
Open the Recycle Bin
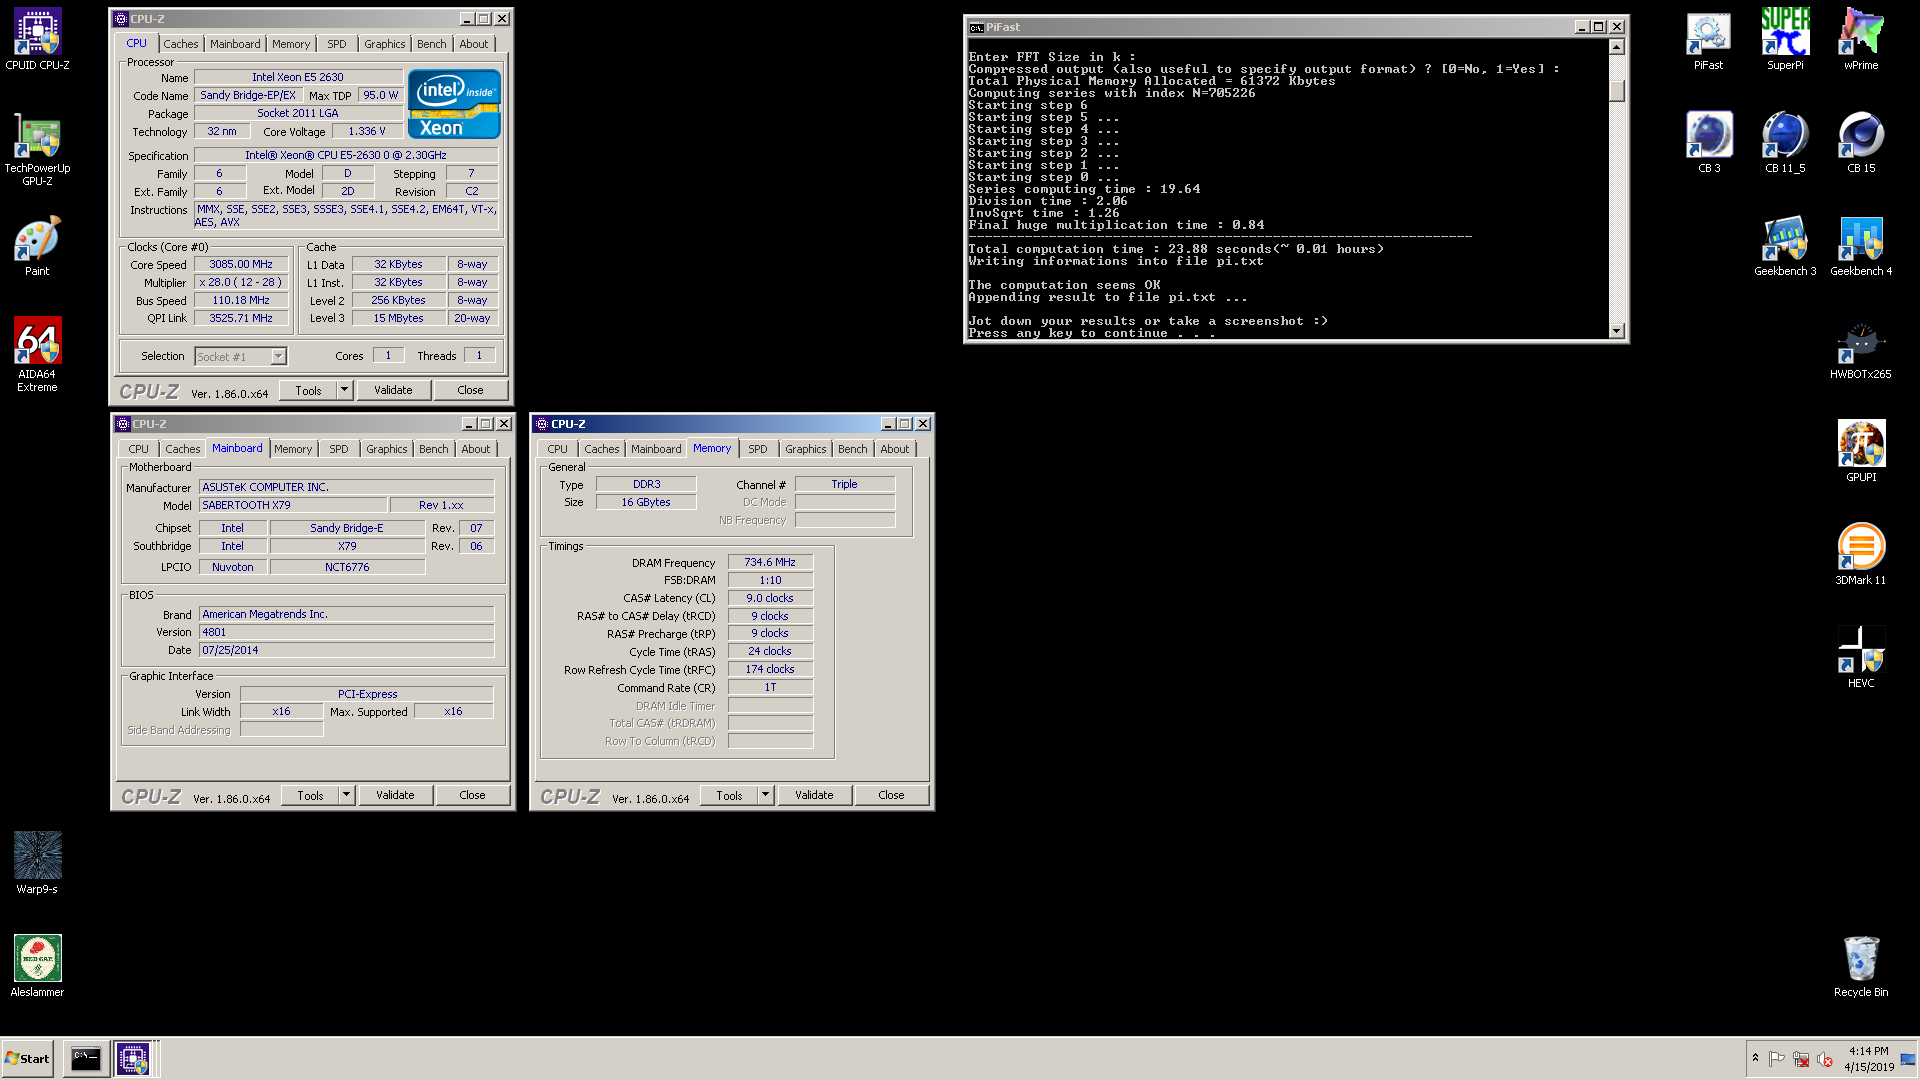tap(1861, 966)
